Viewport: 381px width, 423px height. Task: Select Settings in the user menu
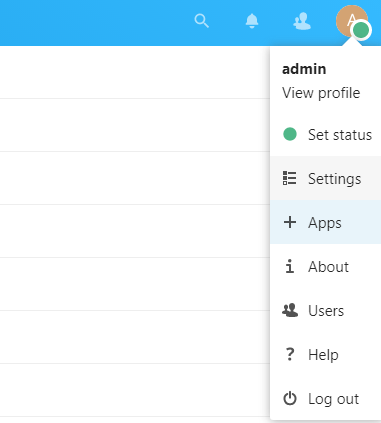point(326,178)
